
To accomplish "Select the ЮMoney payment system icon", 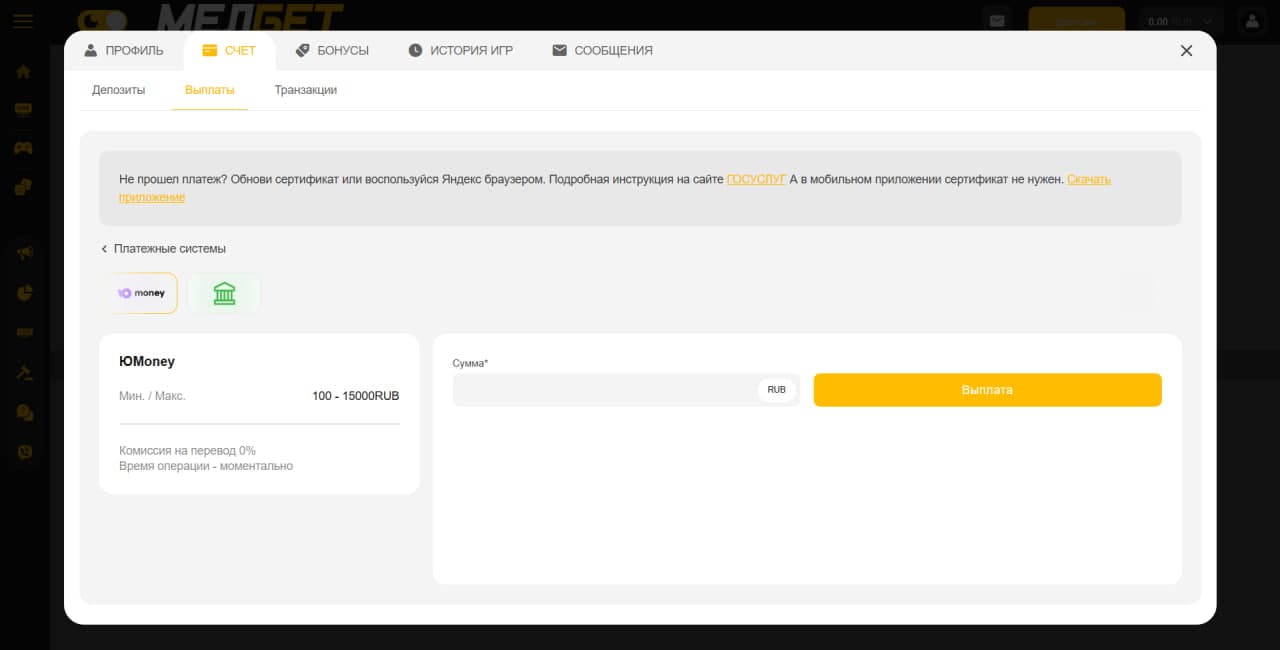I will [141, 293].
